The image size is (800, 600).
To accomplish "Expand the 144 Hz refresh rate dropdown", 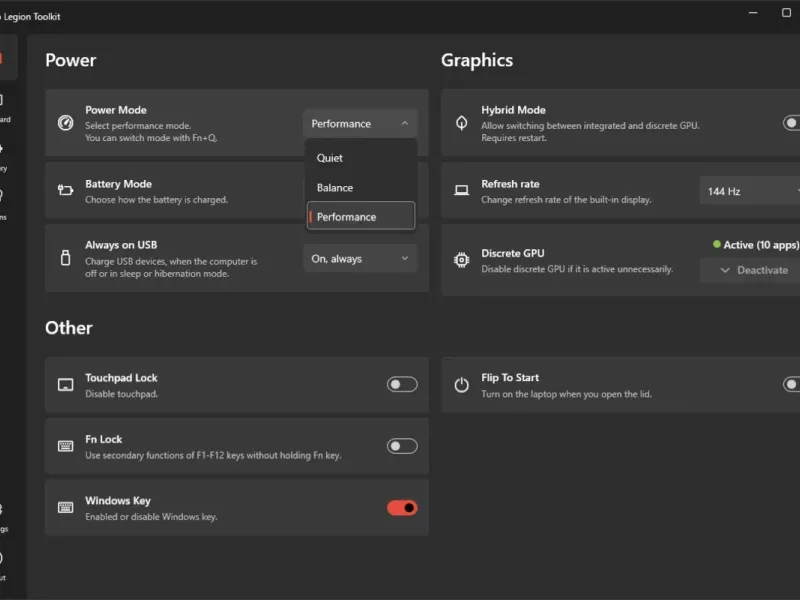I will tap(752, 191).
